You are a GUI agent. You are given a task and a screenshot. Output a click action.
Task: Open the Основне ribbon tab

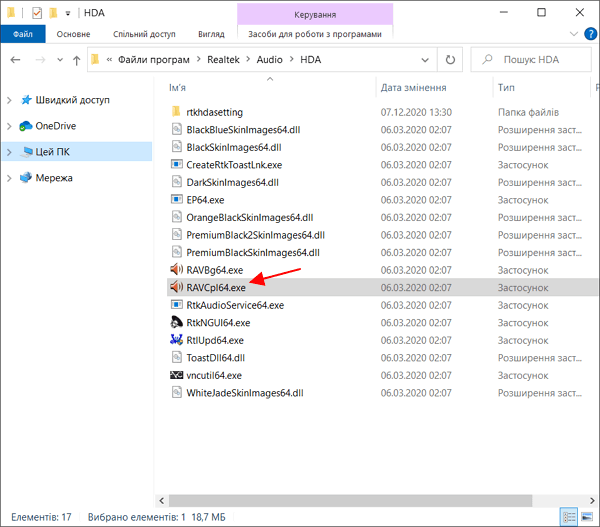point(73,34)
